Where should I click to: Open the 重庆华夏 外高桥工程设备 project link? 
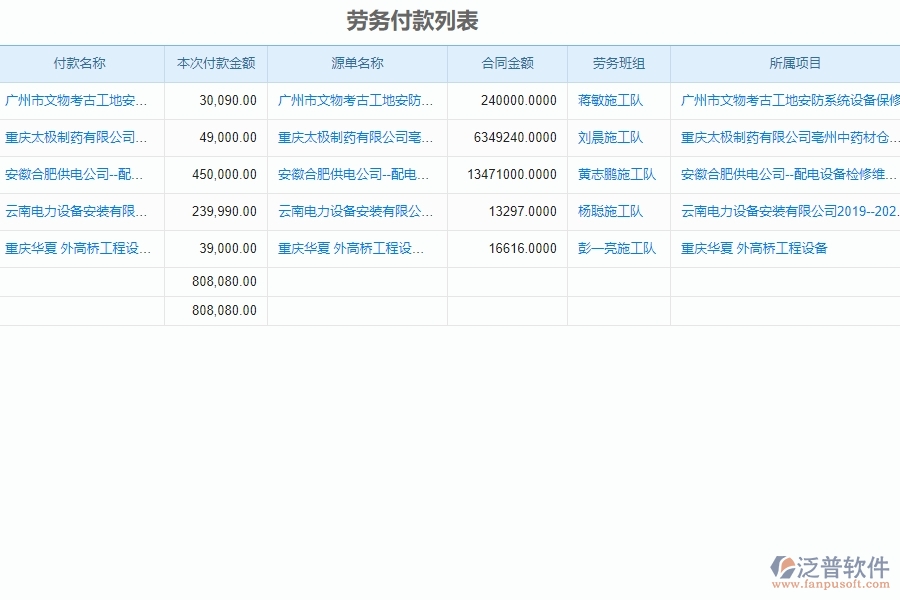754,249
